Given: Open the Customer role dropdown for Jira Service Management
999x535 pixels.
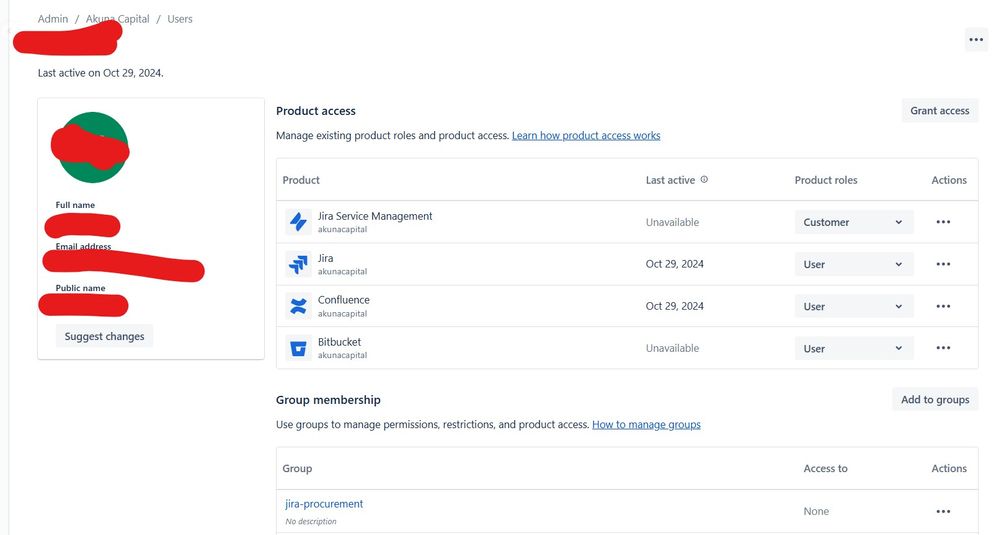Looking at the screenshot, I should pos(854,222).
